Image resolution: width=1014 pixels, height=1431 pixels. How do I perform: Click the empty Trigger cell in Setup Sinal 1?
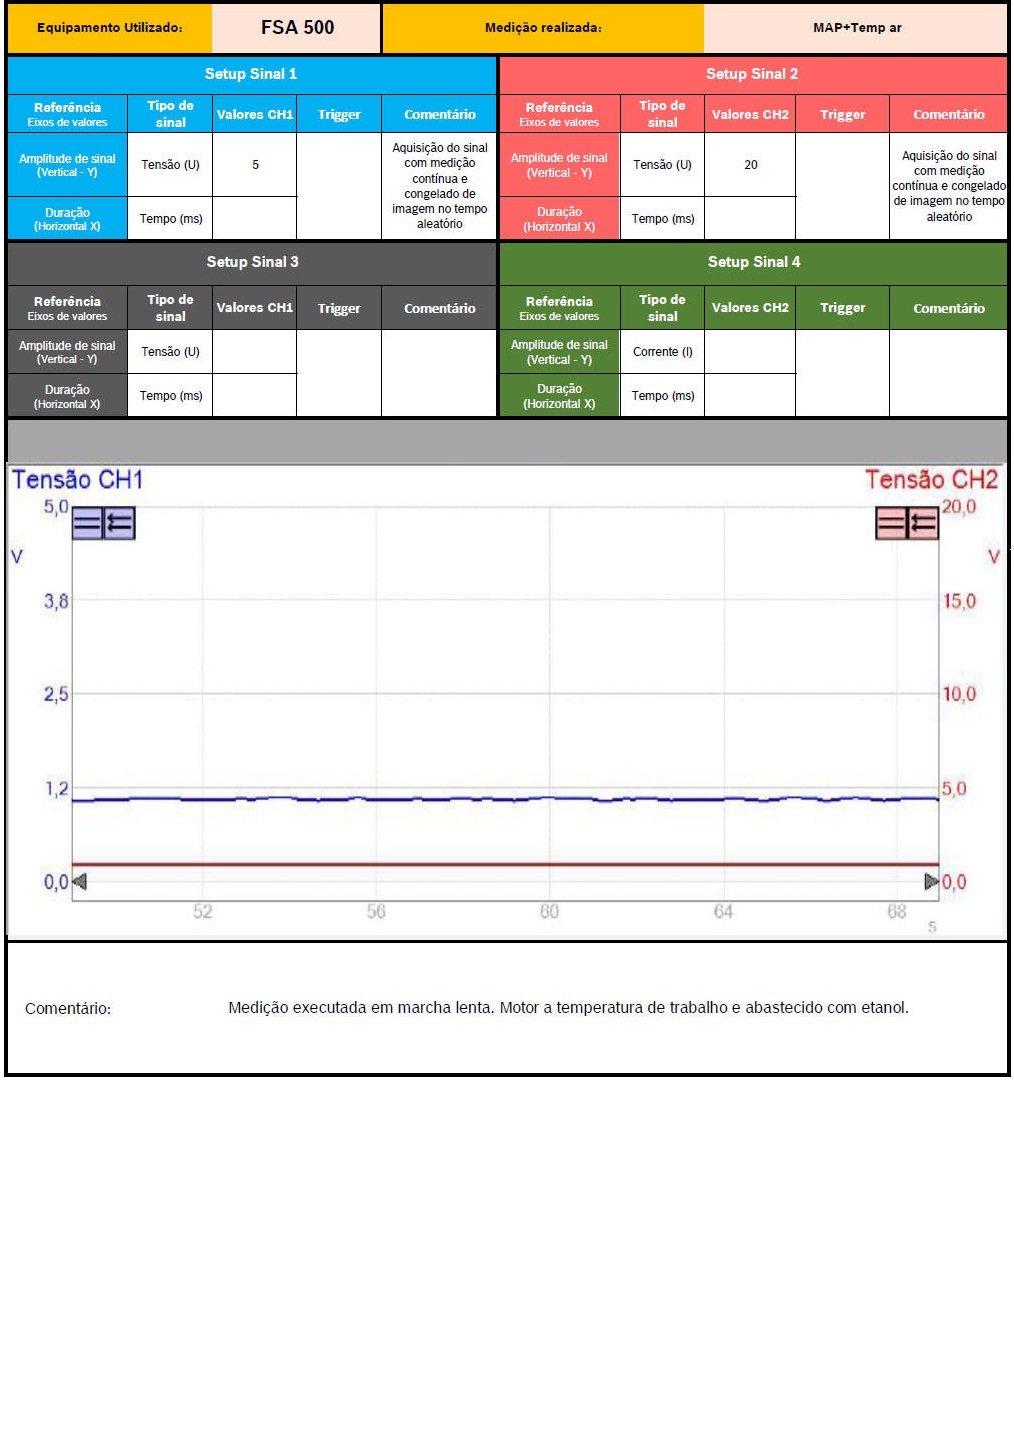339,186
